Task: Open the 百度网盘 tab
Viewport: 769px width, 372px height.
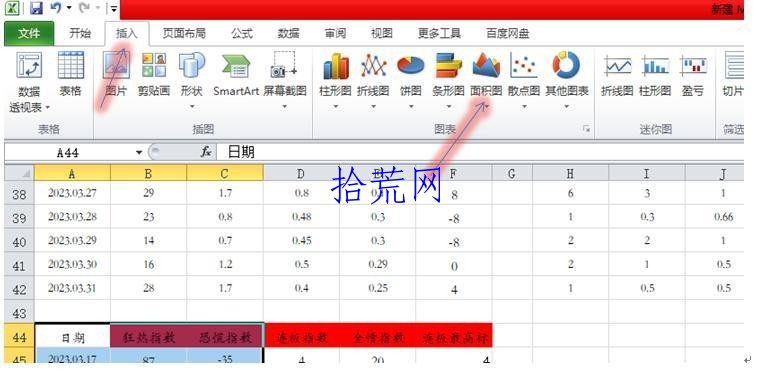Action: [508, 33]
